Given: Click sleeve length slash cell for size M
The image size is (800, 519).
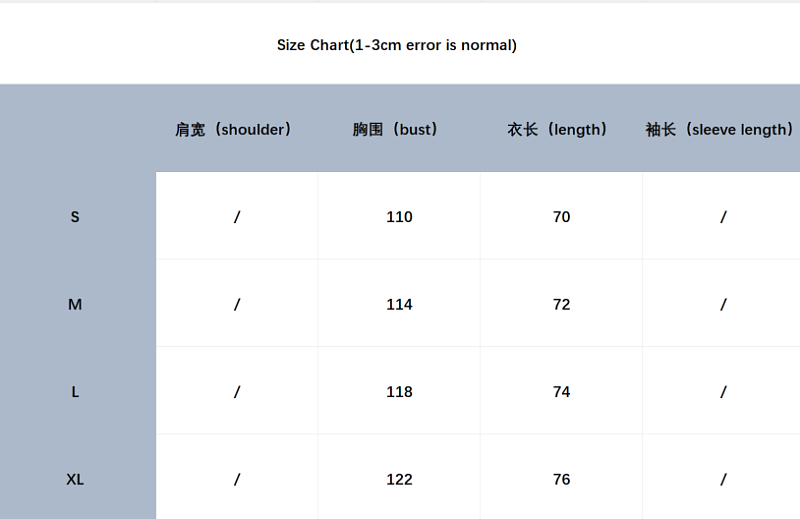Looking at the screenshot, I should click(723, 305).
